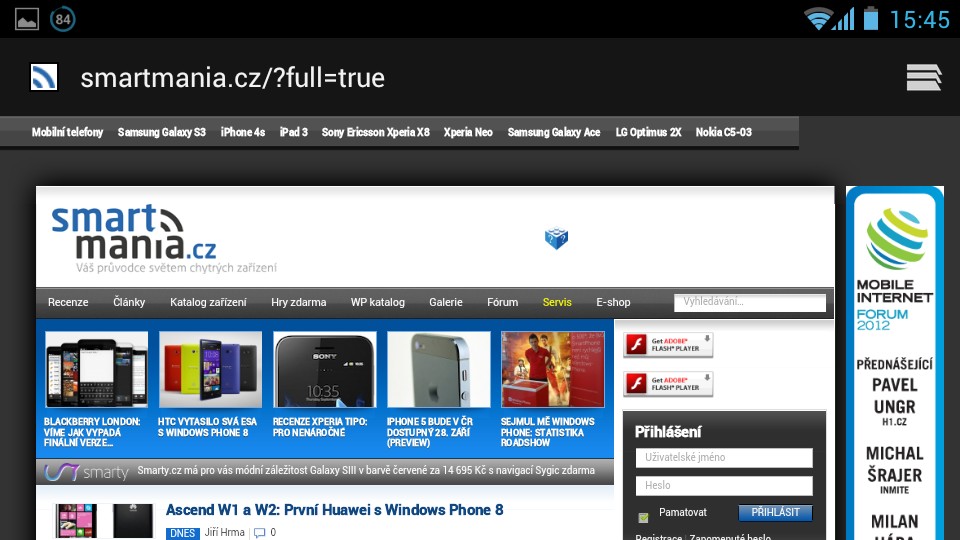Tap the Wi-Fi signal icon

[x=818, y=18]
